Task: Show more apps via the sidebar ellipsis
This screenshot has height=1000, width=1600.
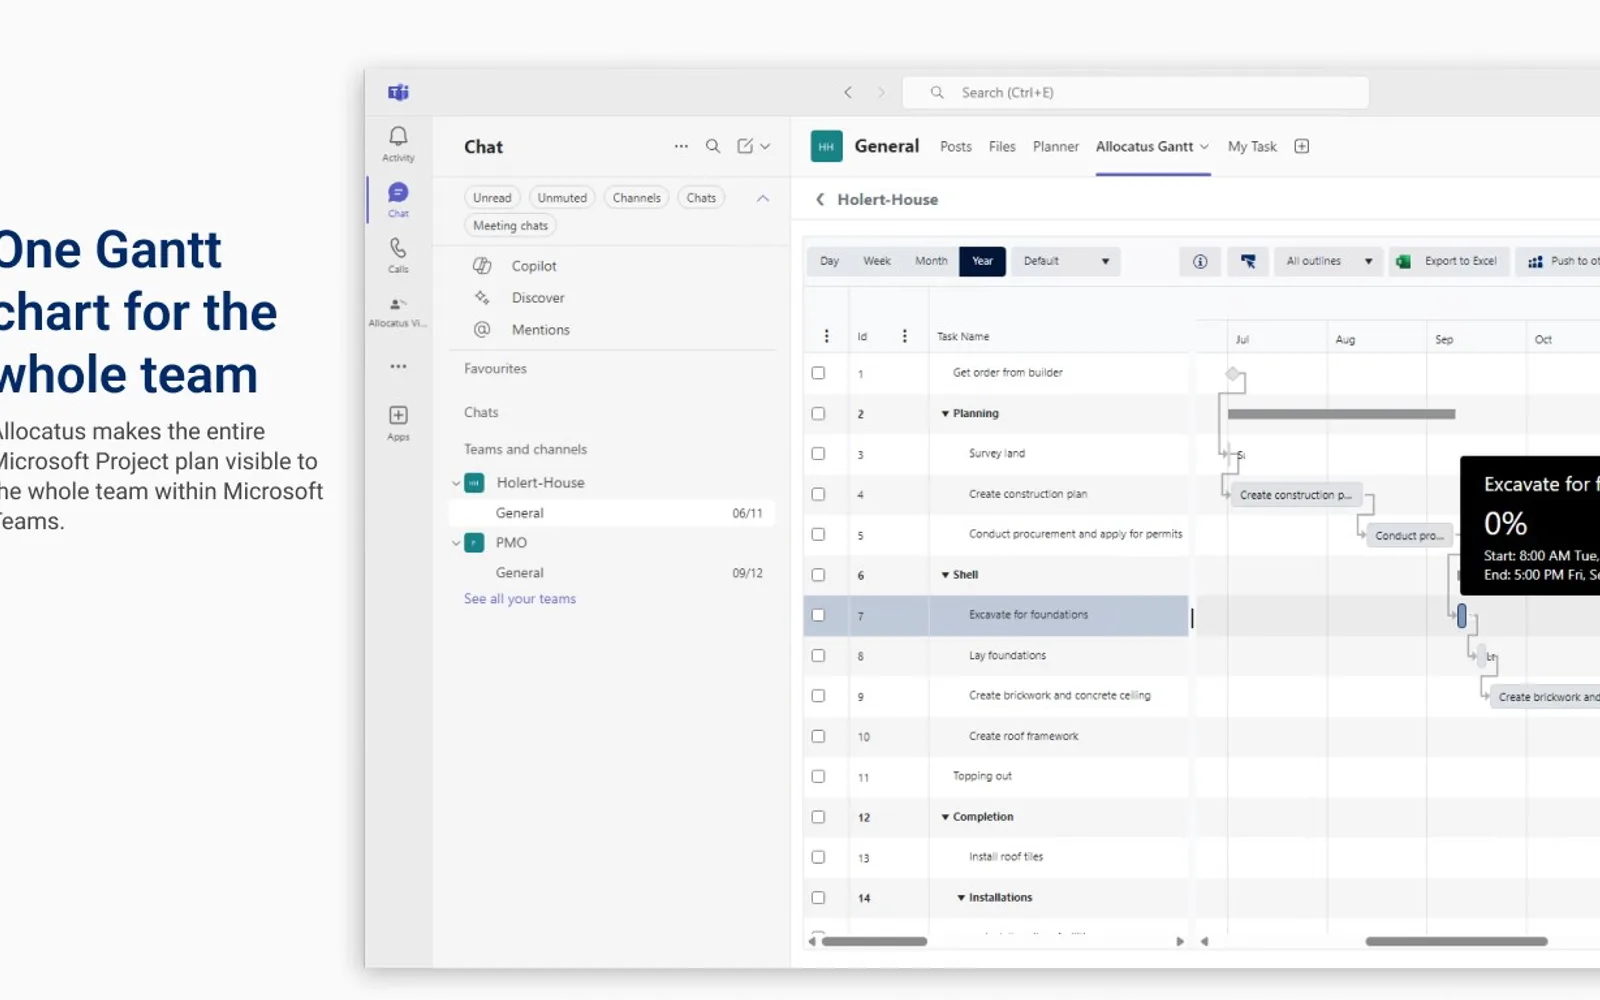Action: [x=398, y=366]
